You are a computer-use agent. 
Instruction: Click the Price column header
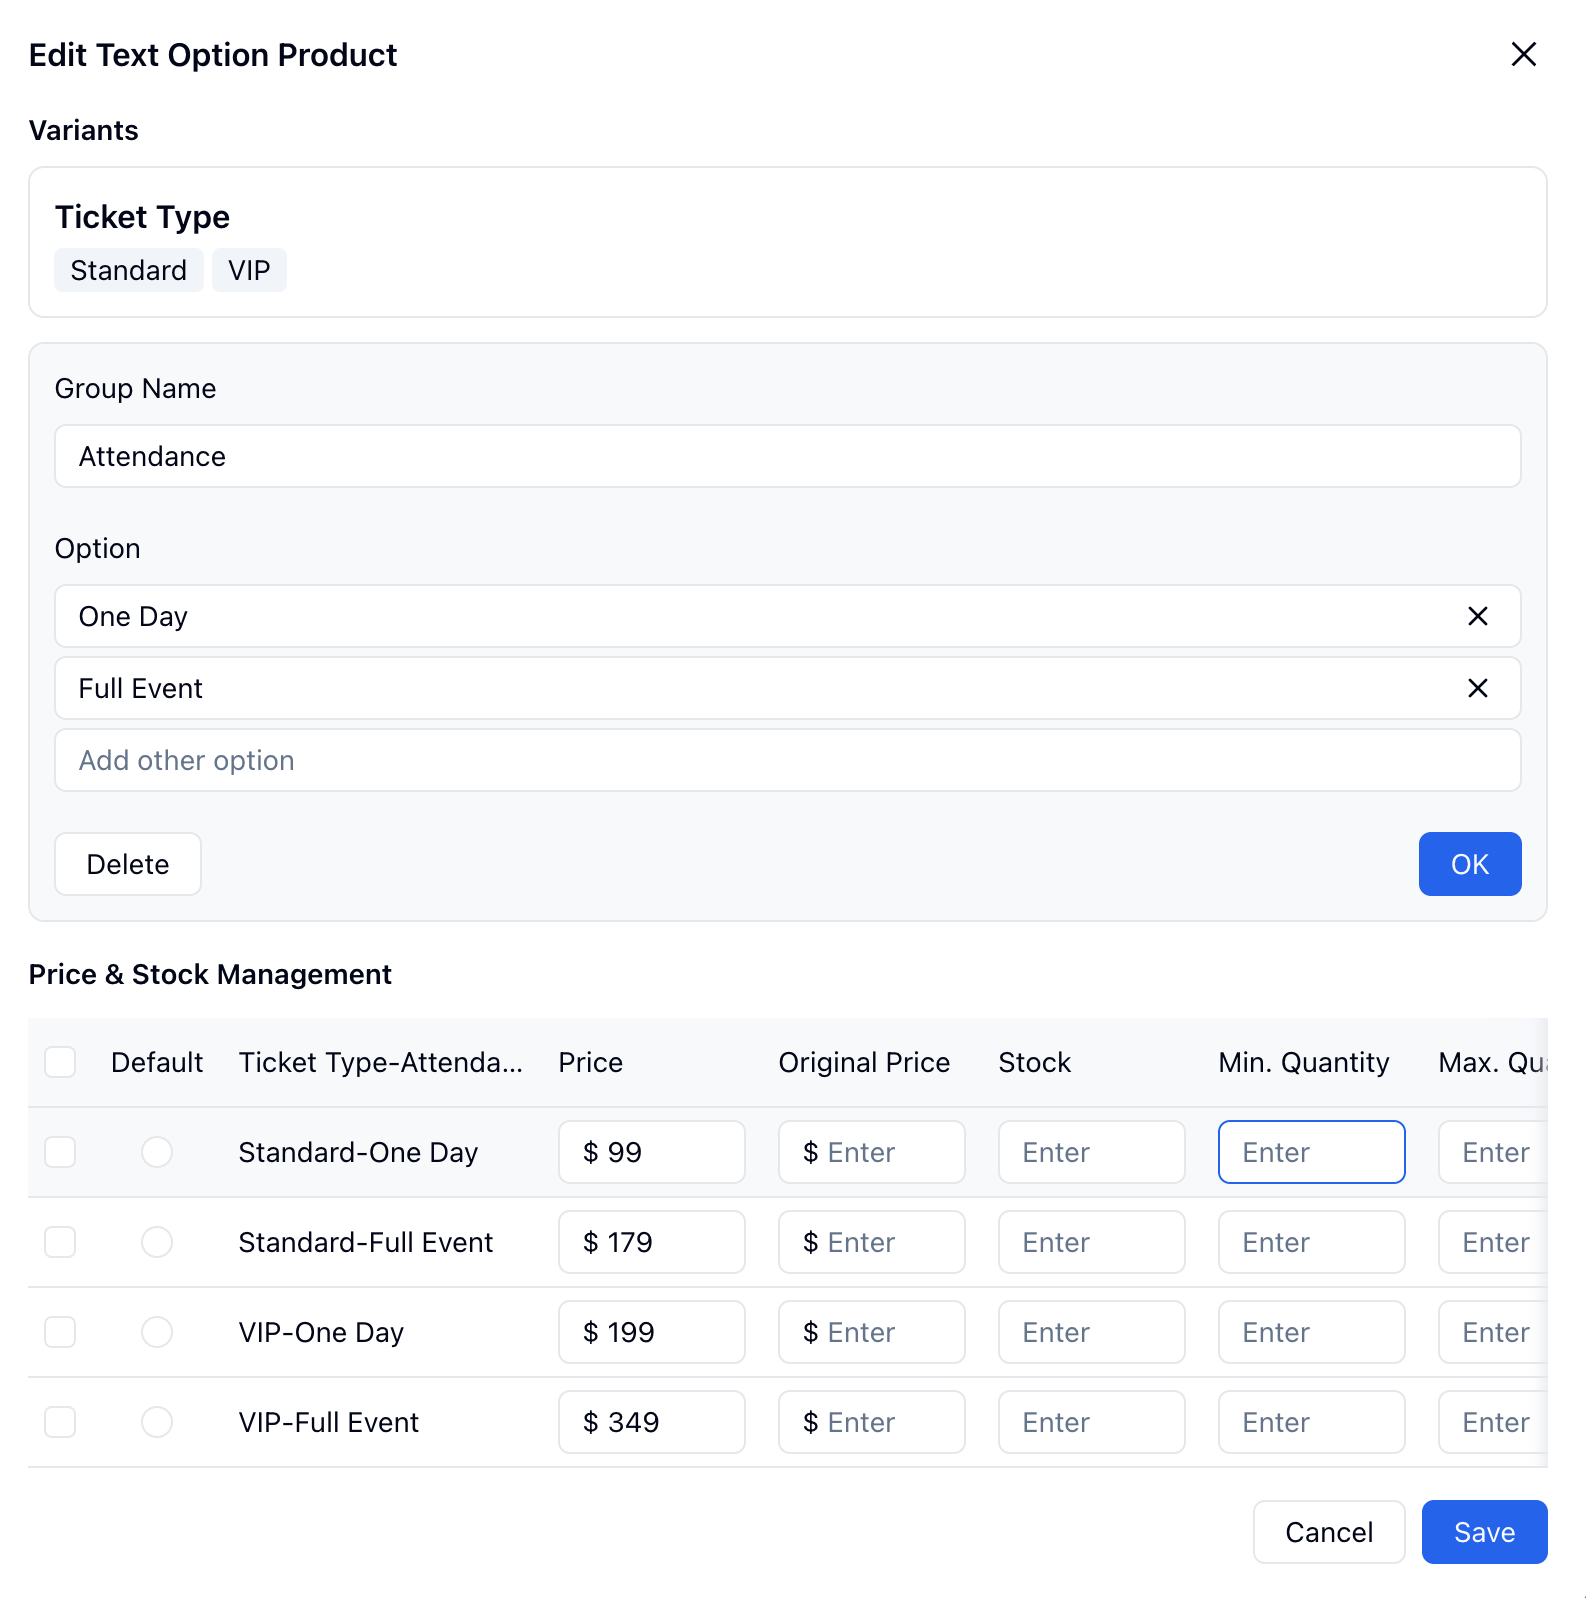[591, 1062]
